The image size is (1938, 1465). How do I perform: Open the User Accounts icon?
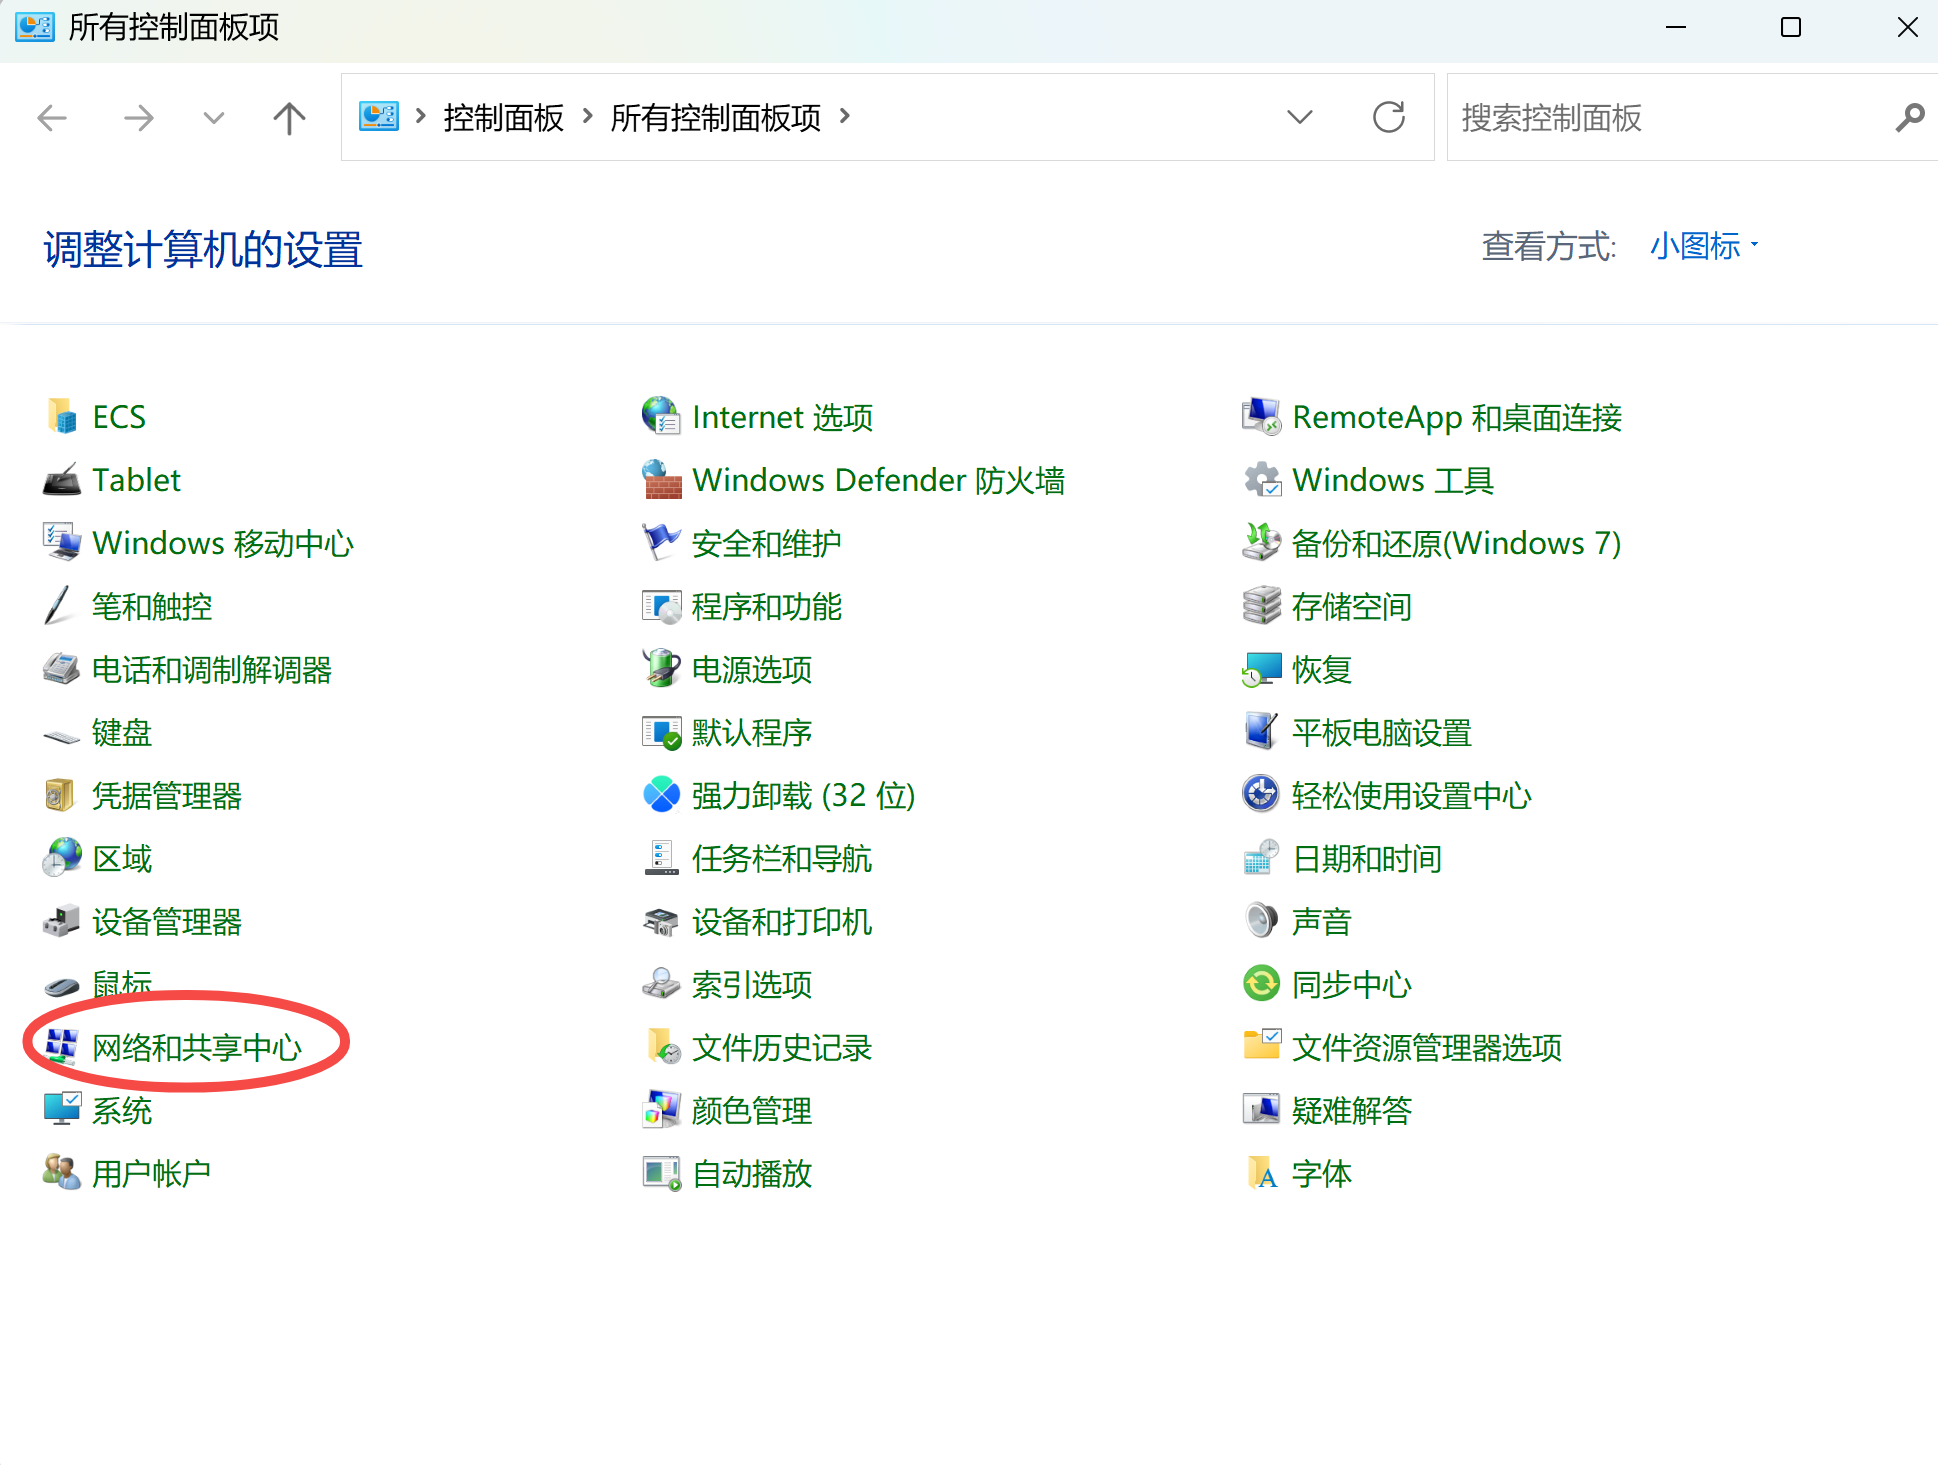pos(61,1173)
